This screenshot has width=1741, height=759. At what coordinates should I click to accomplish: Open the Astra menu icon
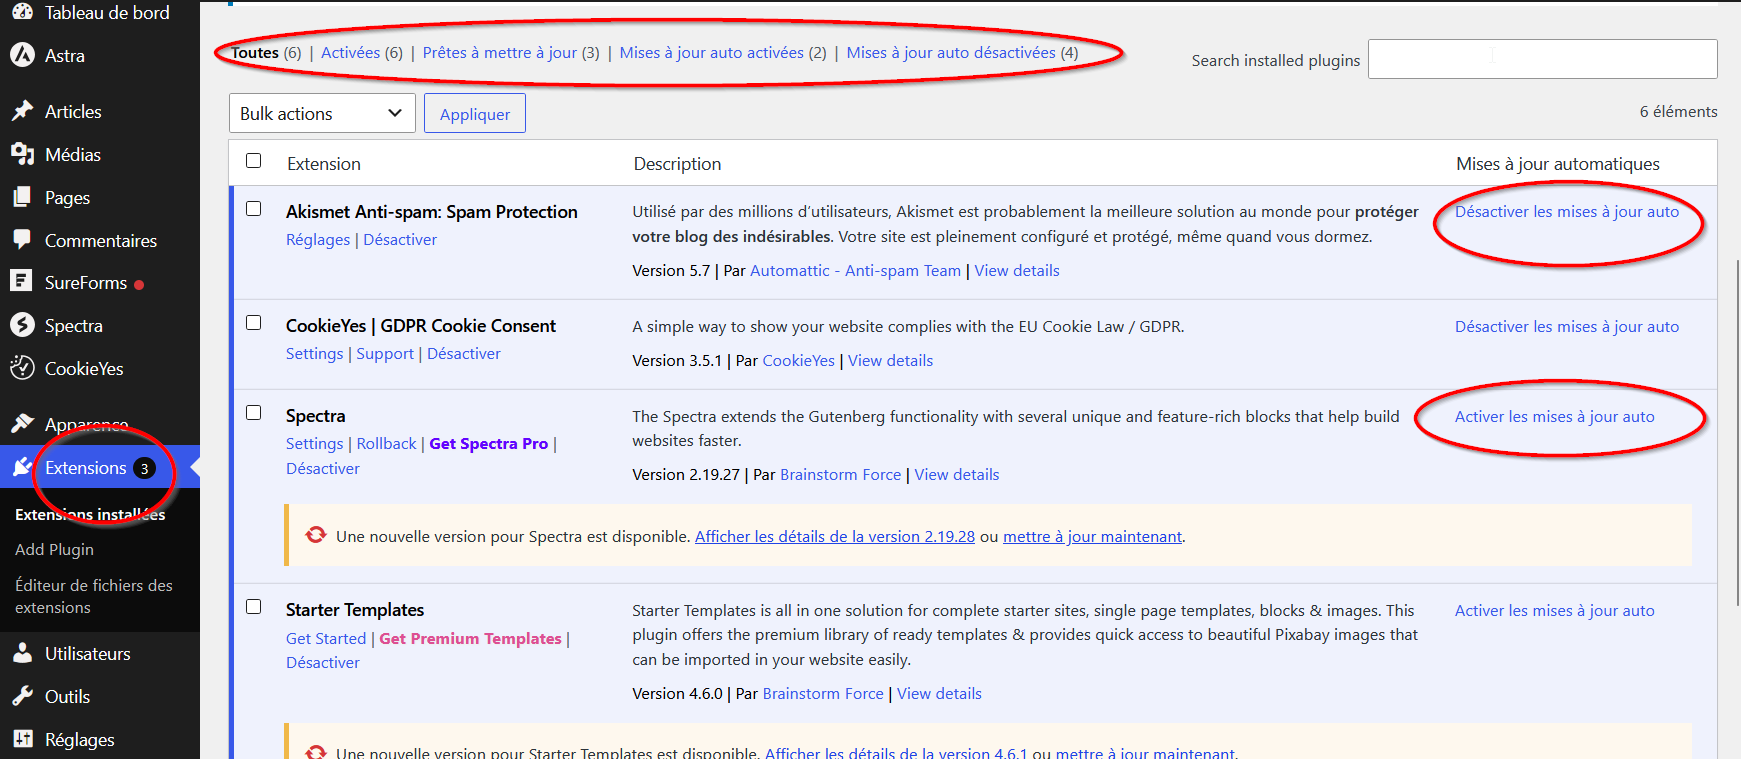click(x=22, y=55)
